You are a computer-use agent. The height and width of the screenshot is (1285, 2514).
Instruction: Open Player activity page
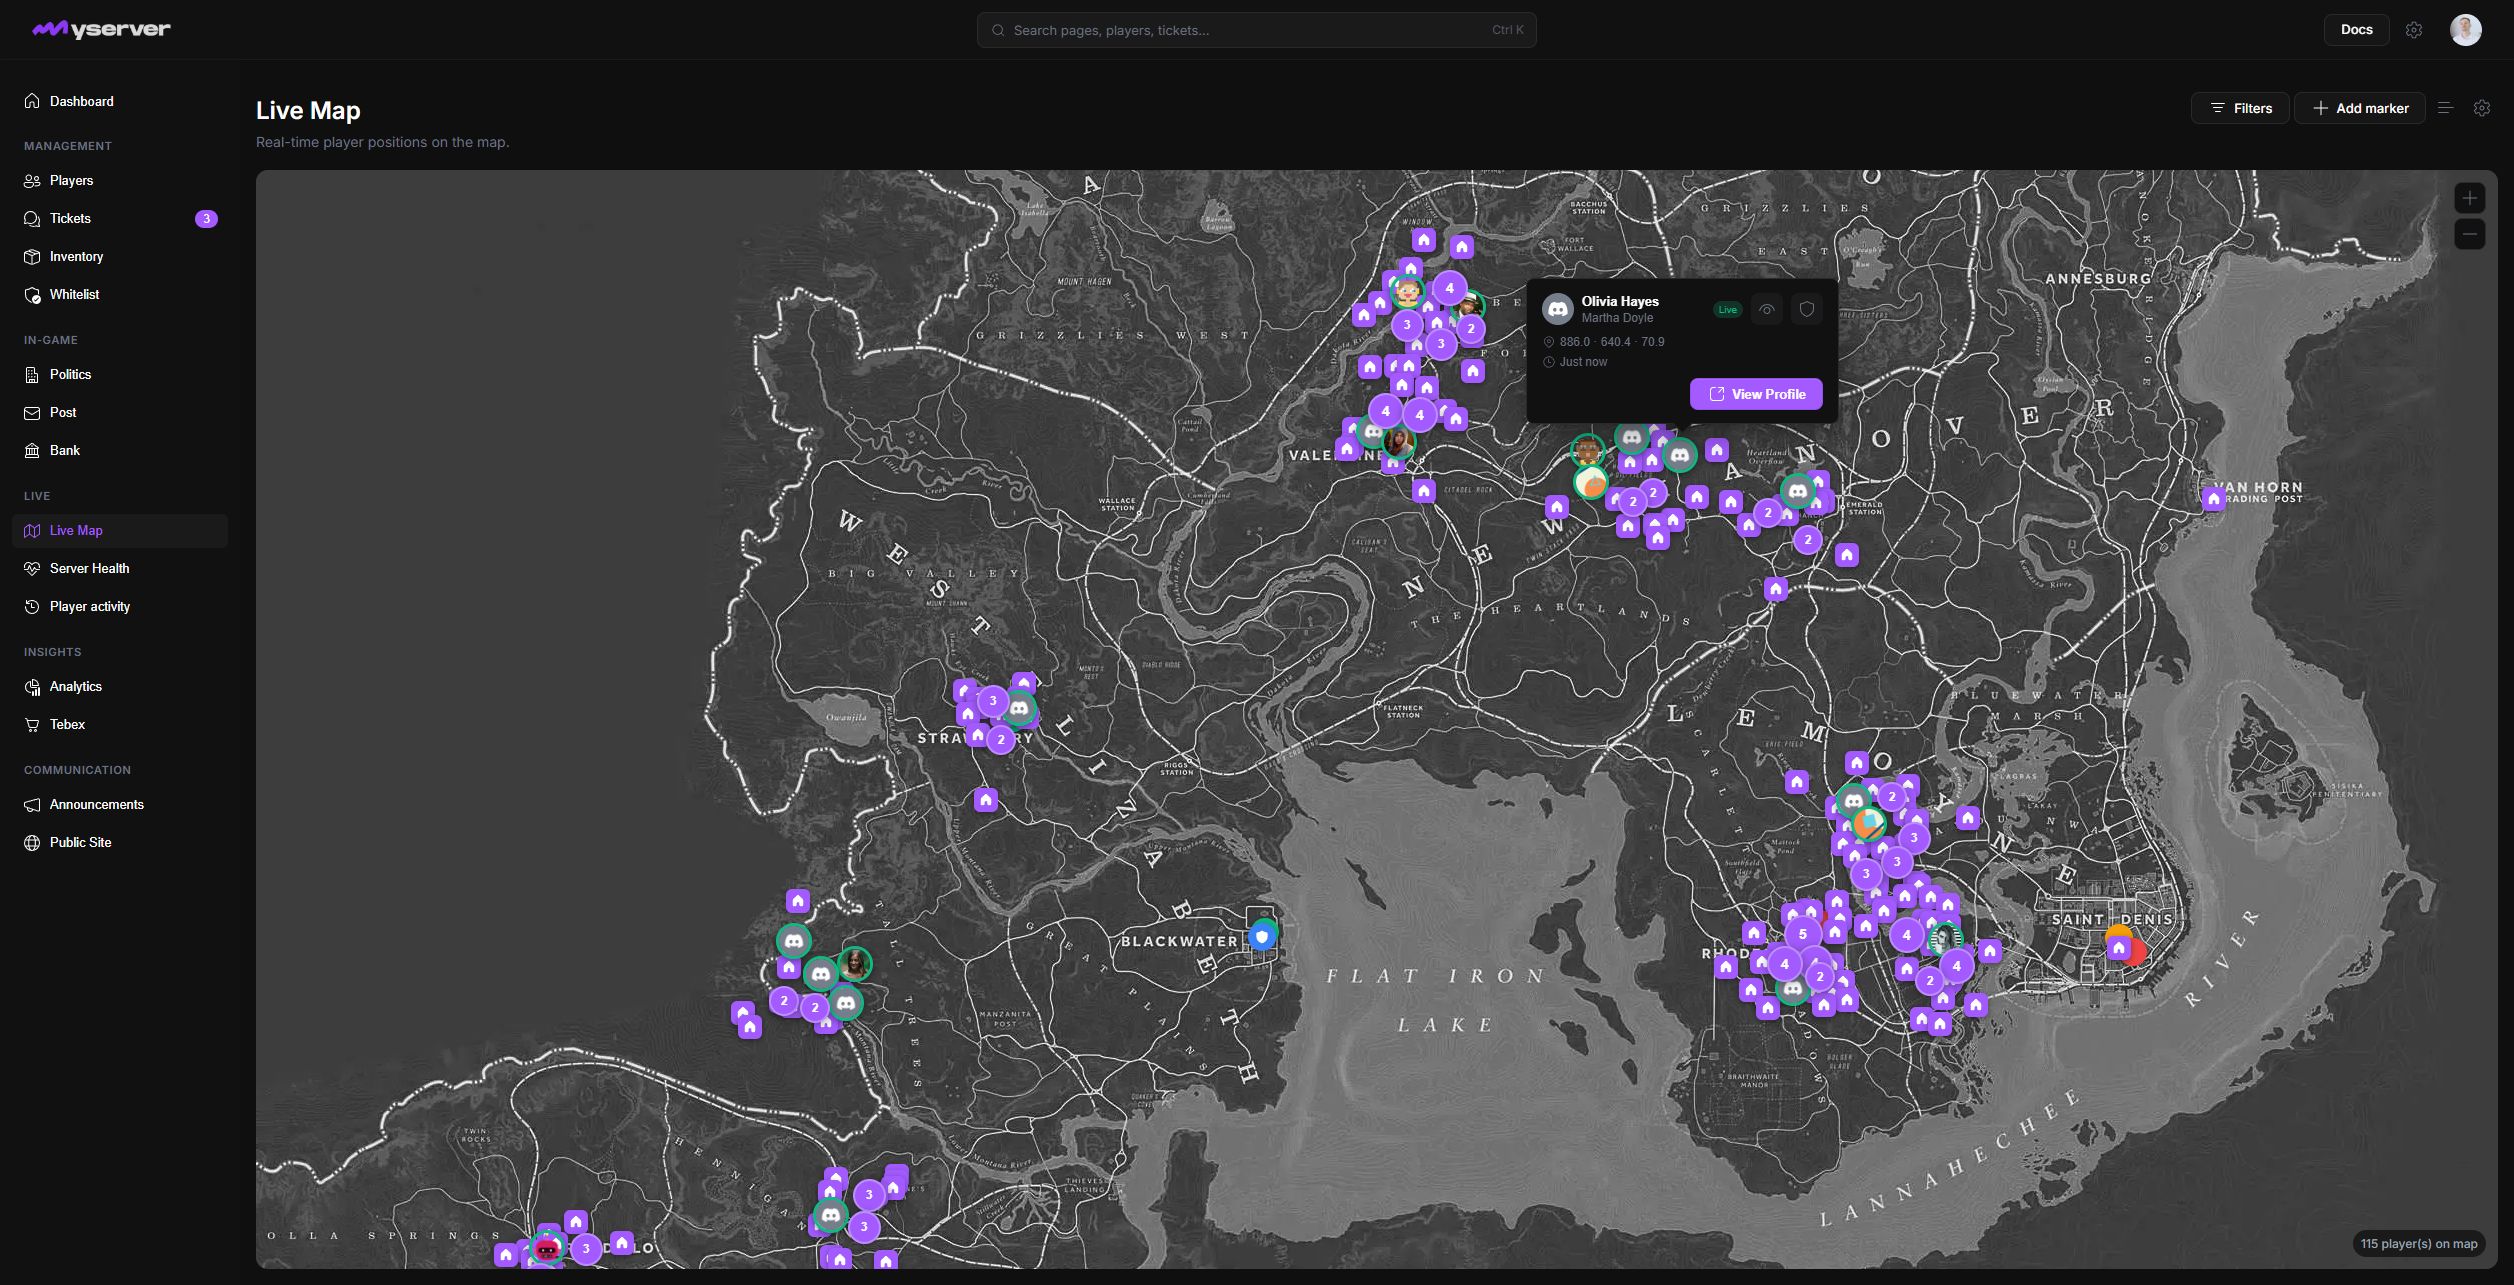120,606
